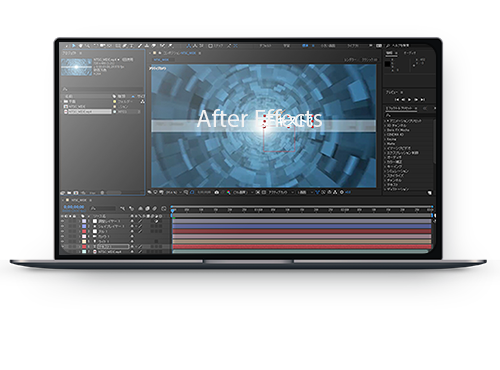Click the Home icon in toolbar
Image resolution: width=500 pixels, height=370 pixels.
pos(66,46)
